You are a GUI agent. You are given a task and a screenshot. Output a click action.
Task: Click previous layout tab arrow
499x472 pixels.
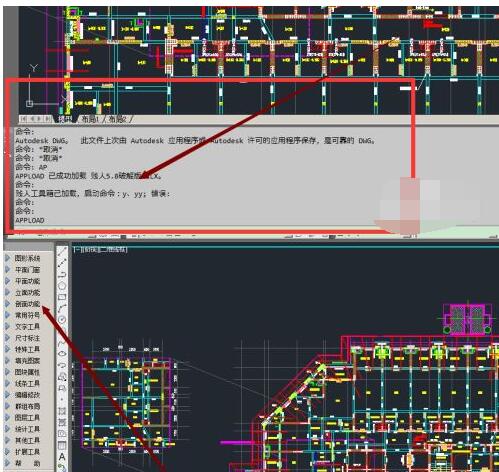32,119
